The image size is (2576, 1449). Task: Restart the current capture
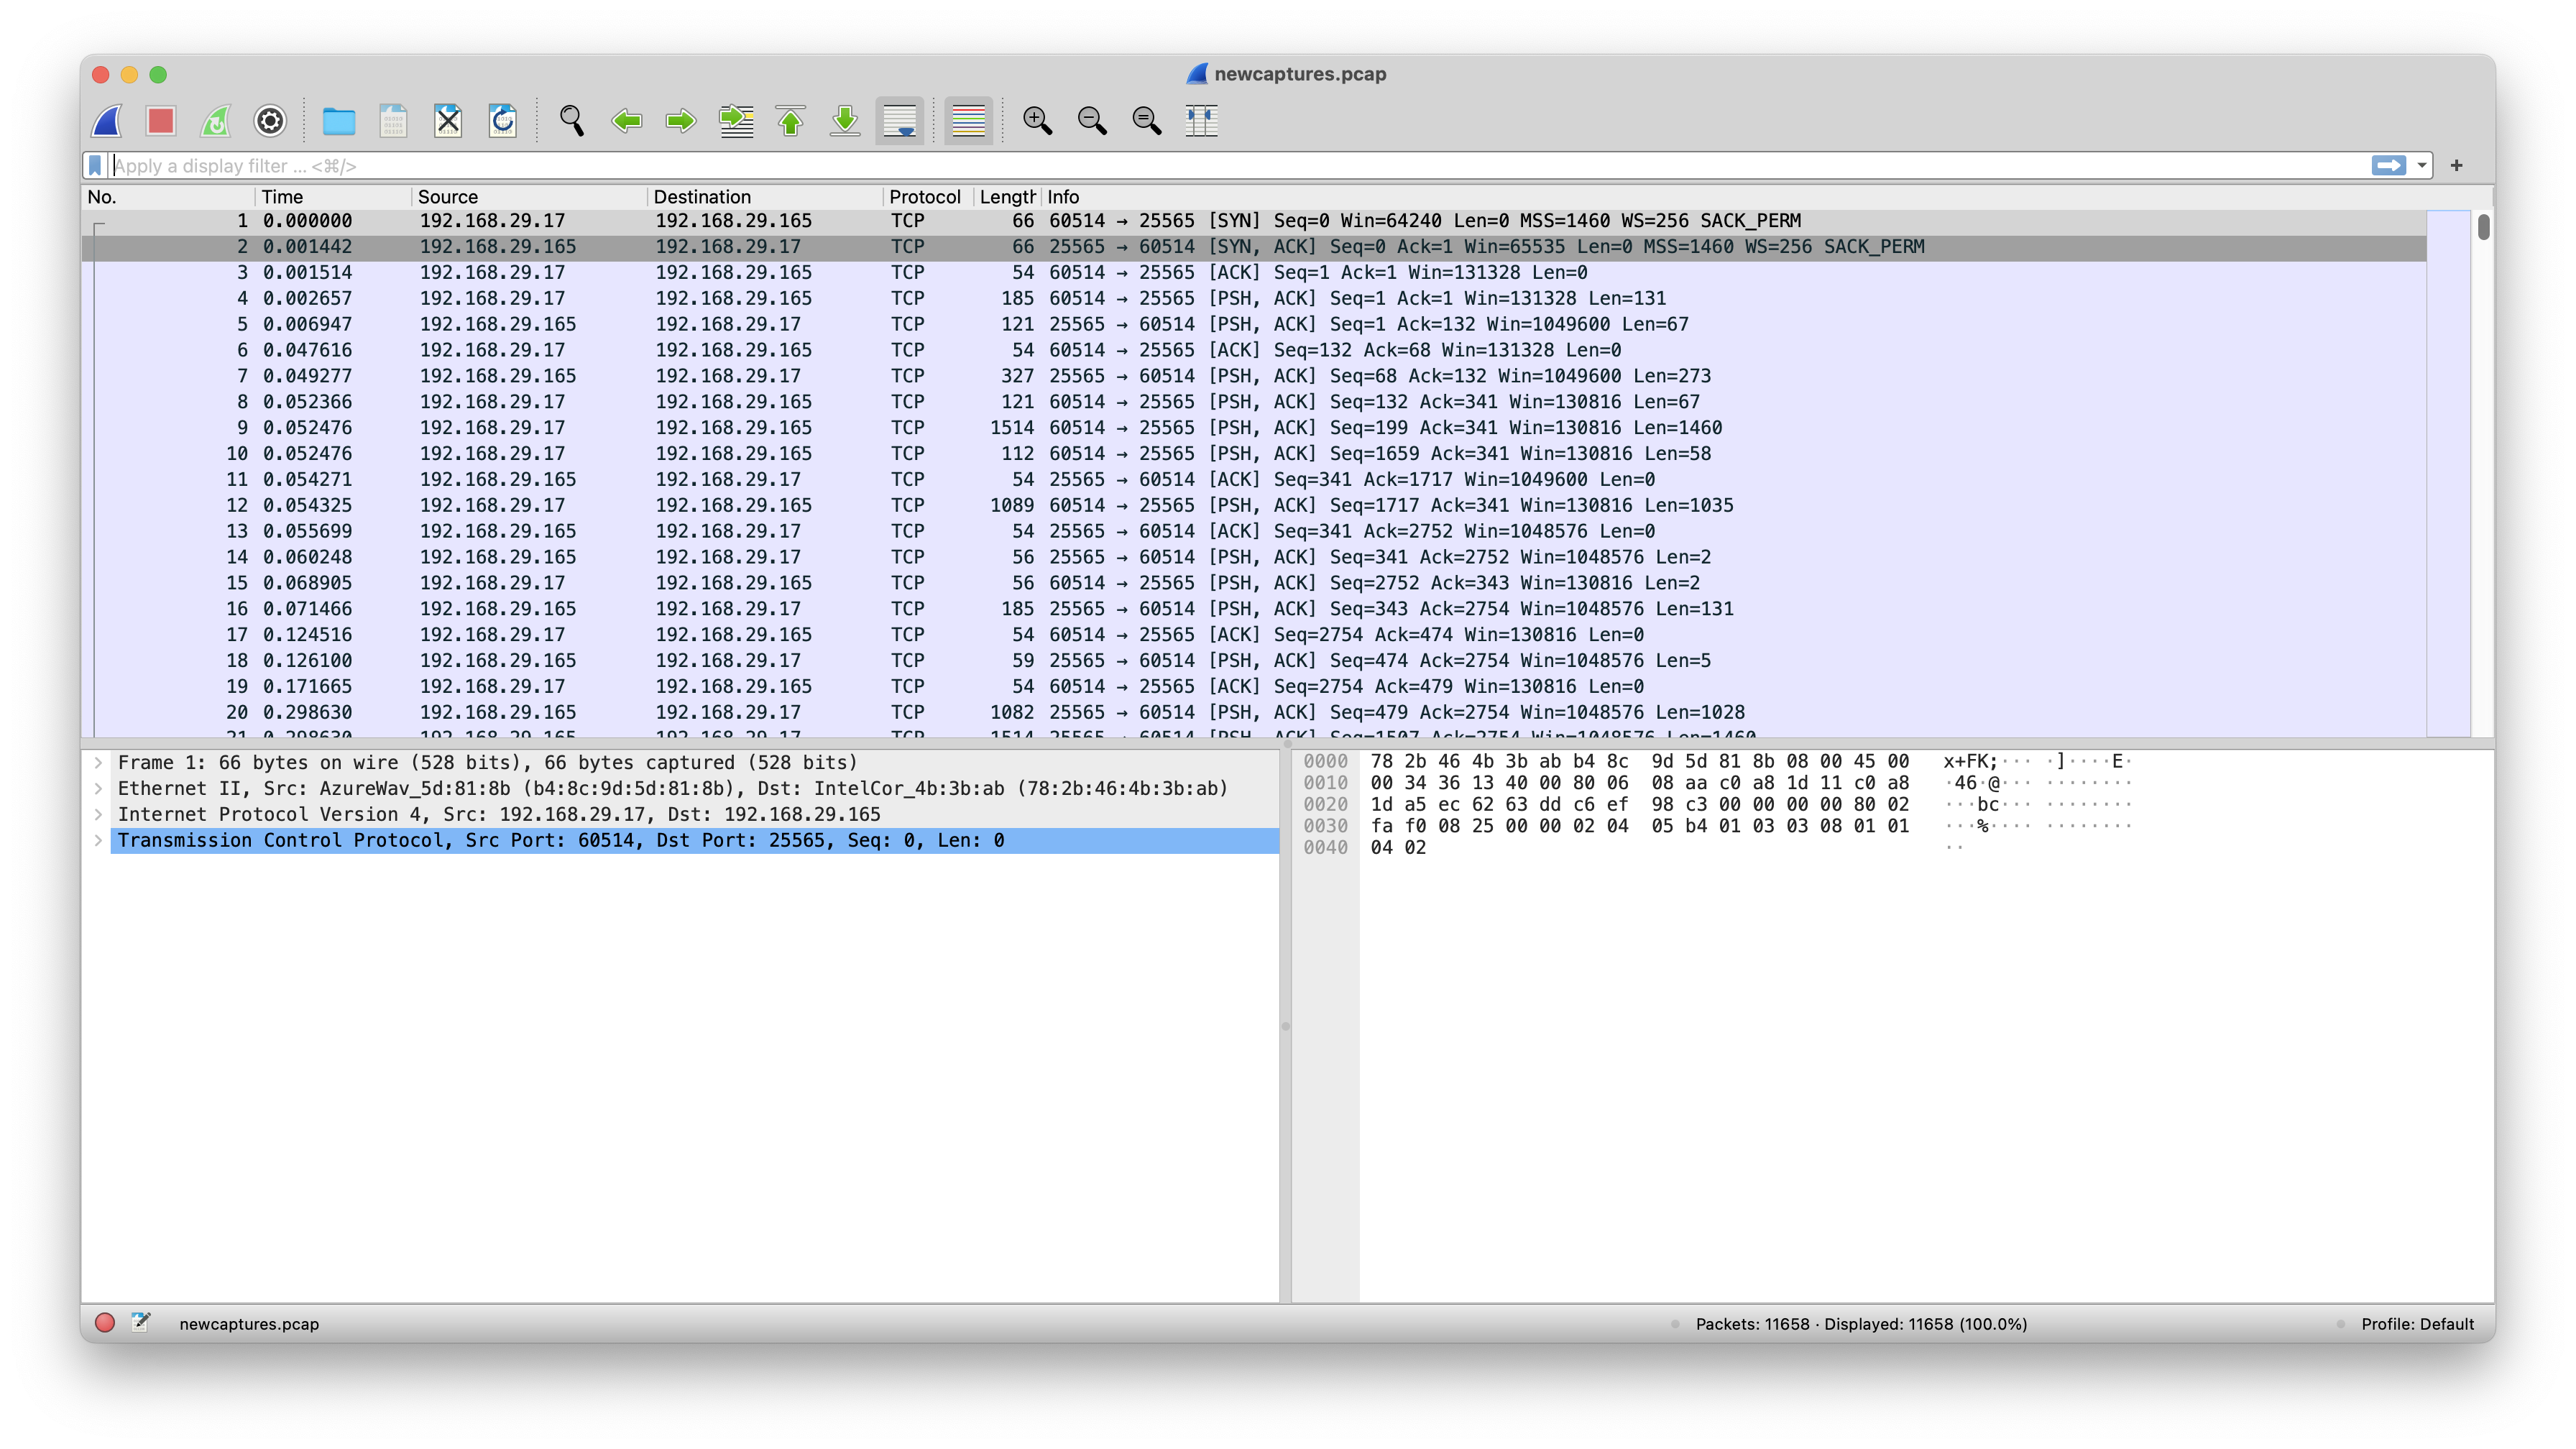215,121
